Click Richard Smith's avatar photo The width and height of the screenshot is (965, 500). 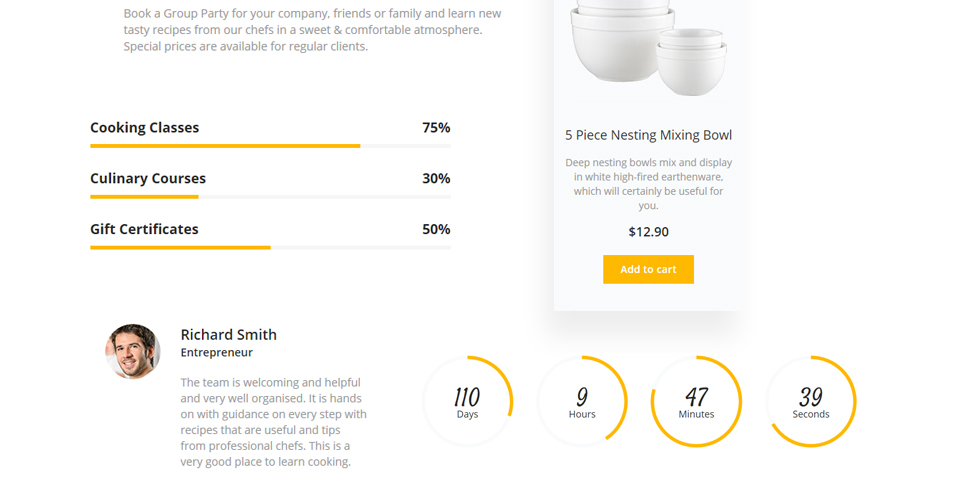132,352
